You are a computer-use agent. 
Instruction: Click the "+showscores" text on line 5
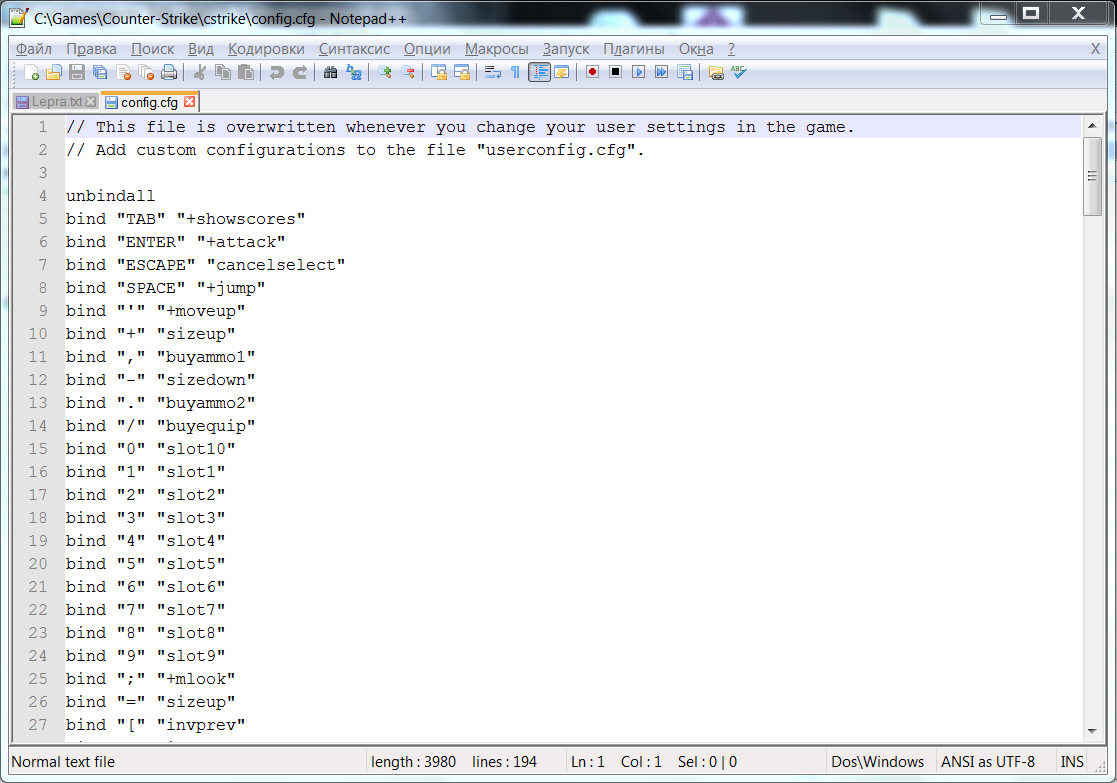tap(241, 219)
